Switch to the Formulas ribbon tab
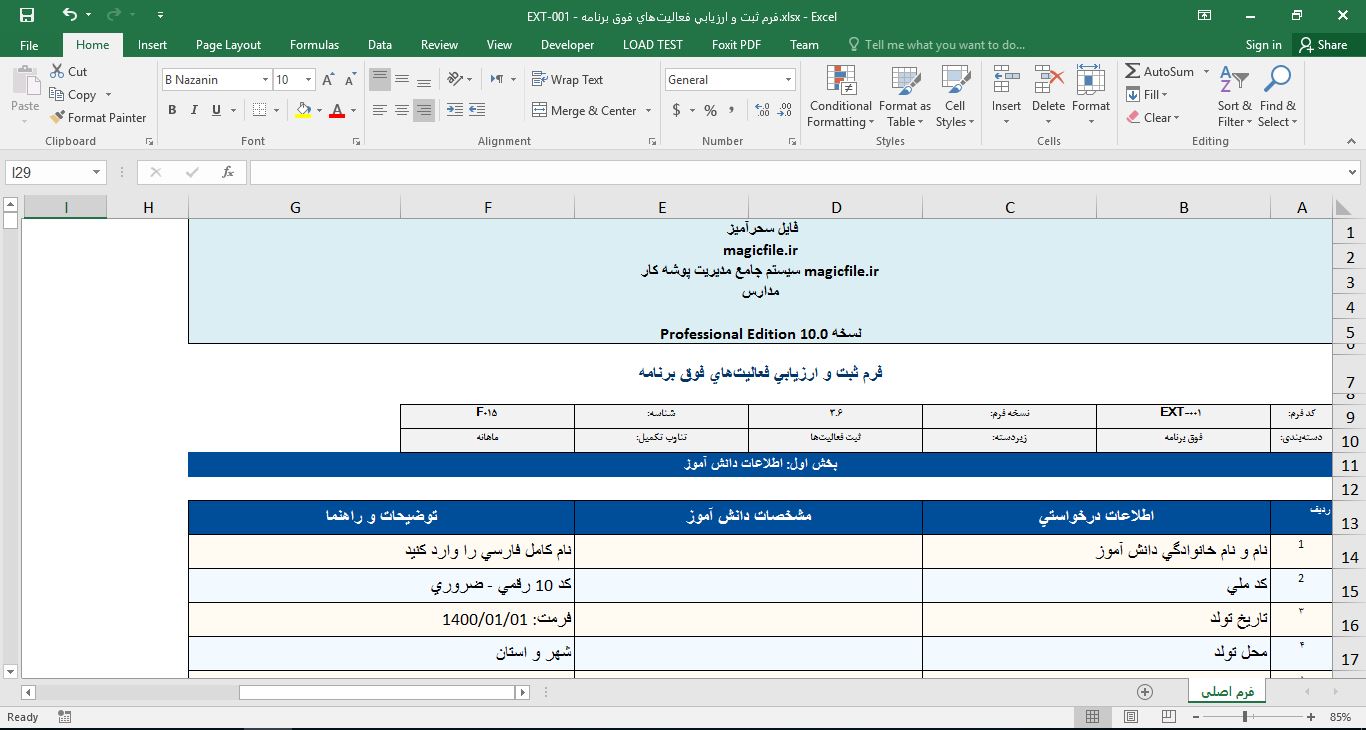The image size is (1366, 730). pyautogui.click(x=314, y=45)
